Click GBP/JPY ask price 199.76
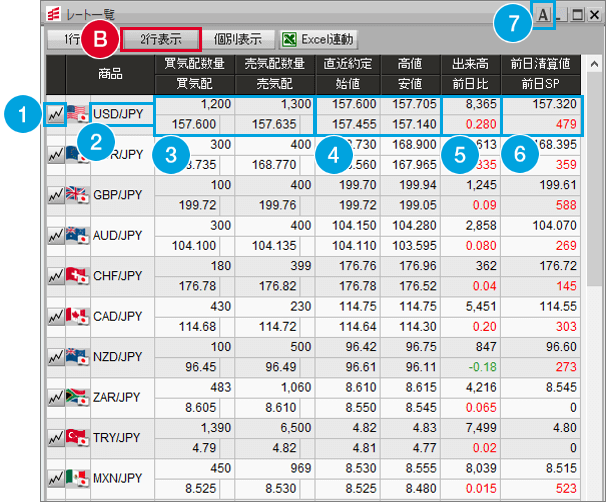This screenshot has width=606, height=502. (277, 205)
